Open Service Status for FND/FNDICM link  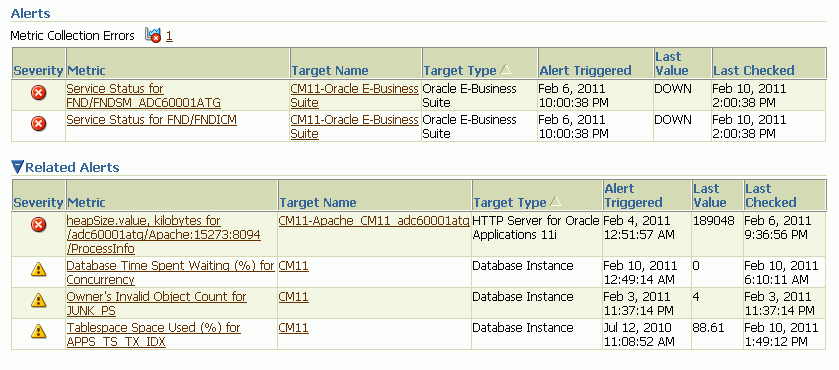point(151,119)
